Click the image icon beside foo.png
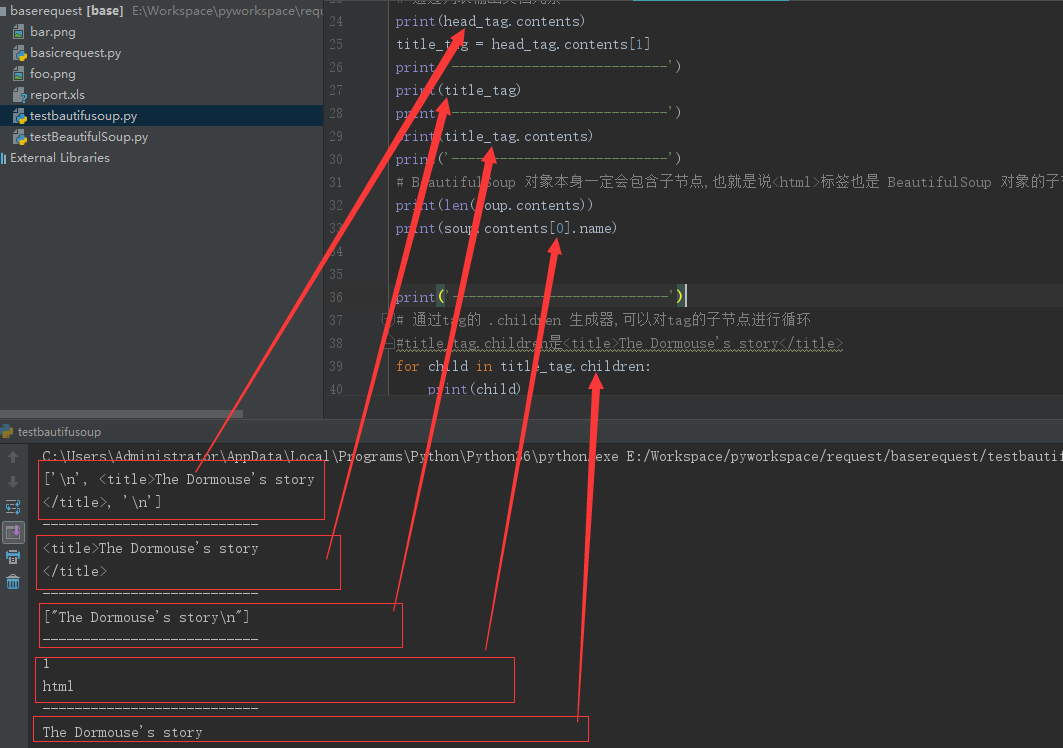The height and width of the screenshot is (748, 1063). tap(18, 73)
